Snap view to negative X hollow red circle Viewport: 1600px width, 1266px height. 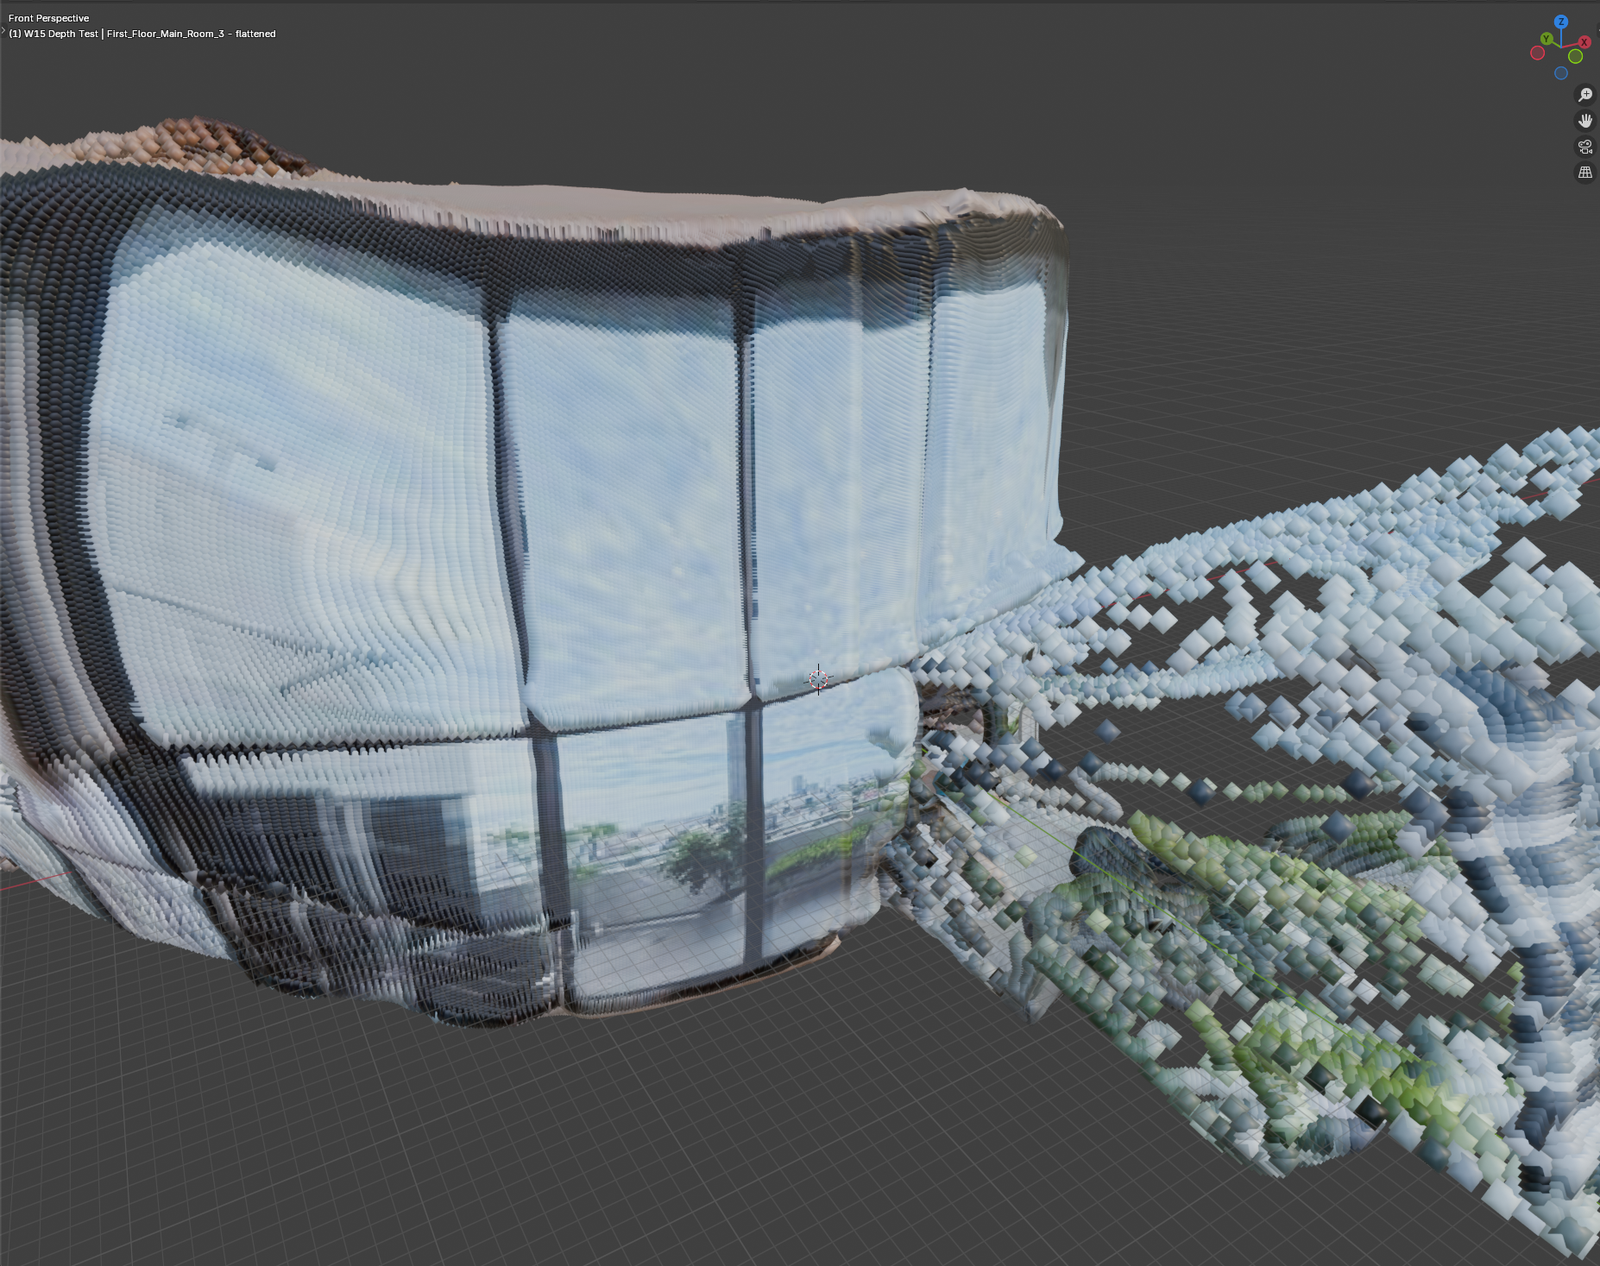(x=1538, y=53)
